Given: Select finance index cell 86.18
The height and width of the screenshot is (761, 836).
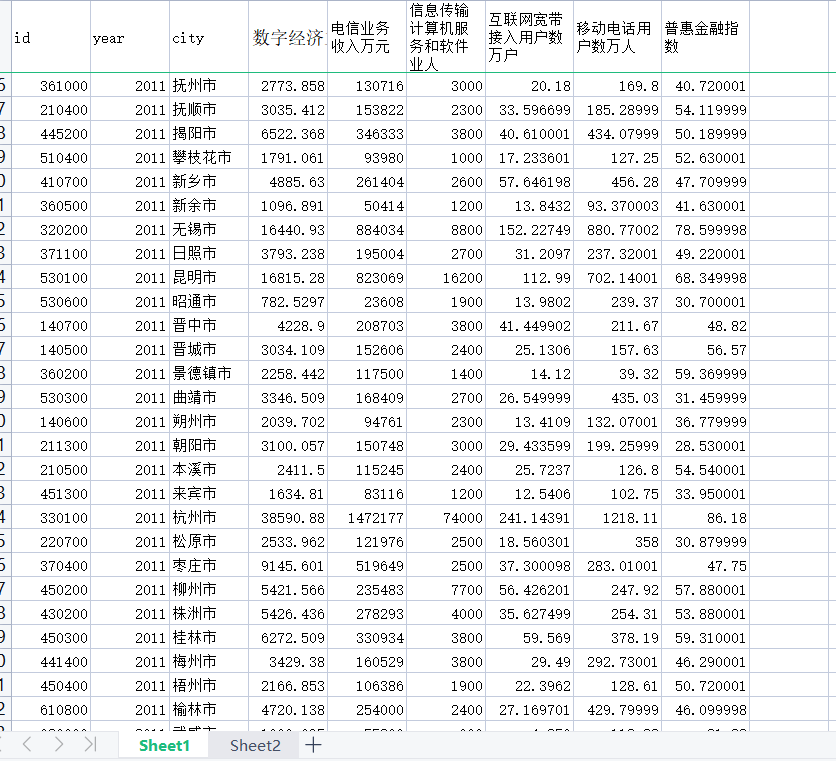Looking at the screenshot, I should (x=705, y=517).
